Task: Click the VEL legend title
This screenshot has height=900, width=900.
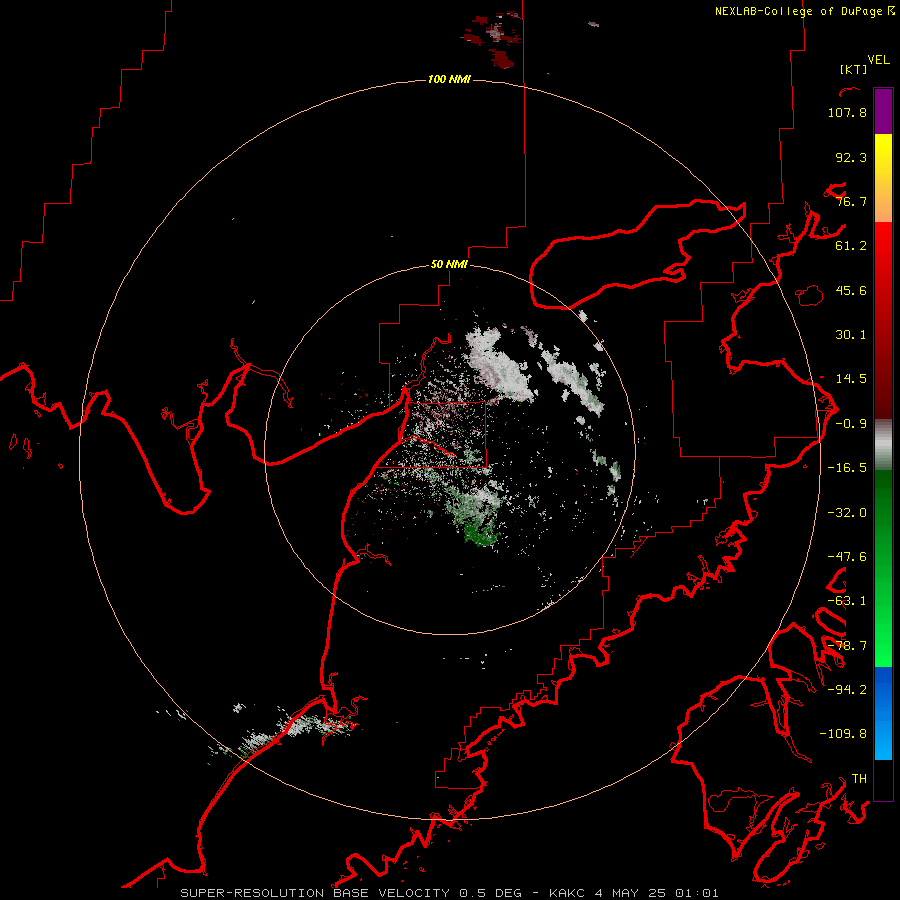Action: tap(878, 60)
